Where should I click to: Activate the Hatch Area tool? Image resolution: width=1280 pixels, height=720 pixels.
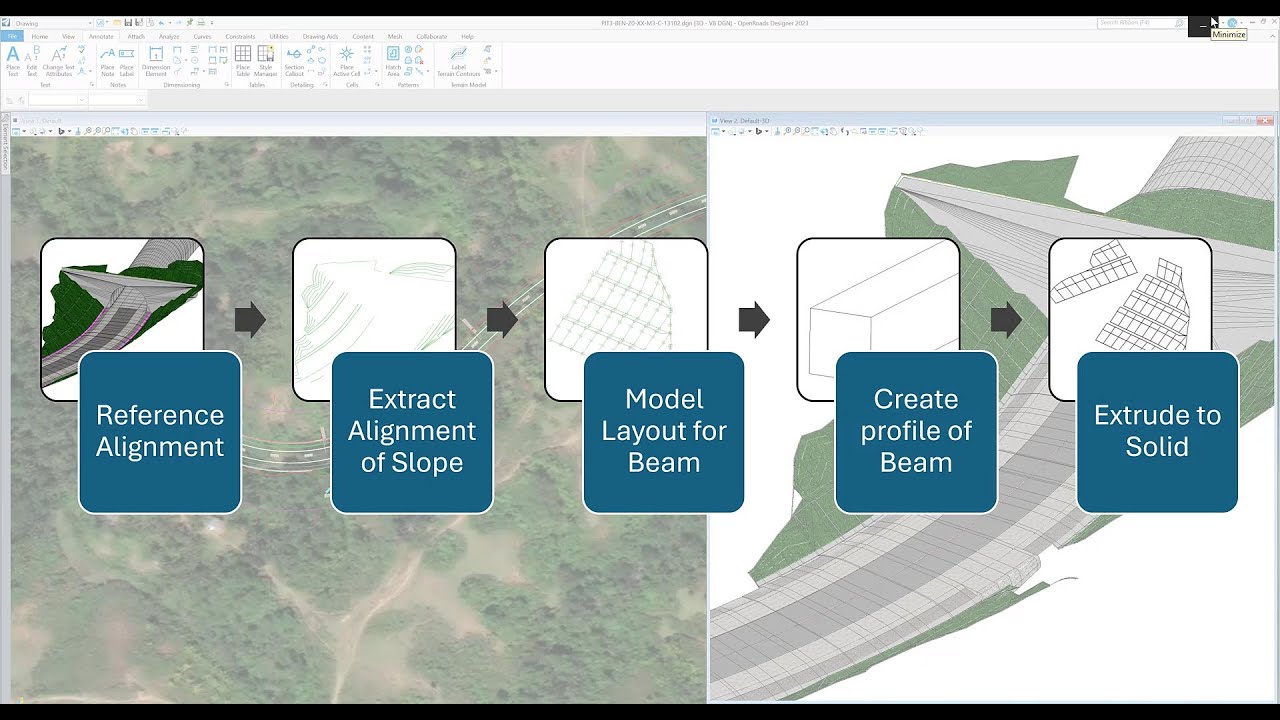coord(393,60)
